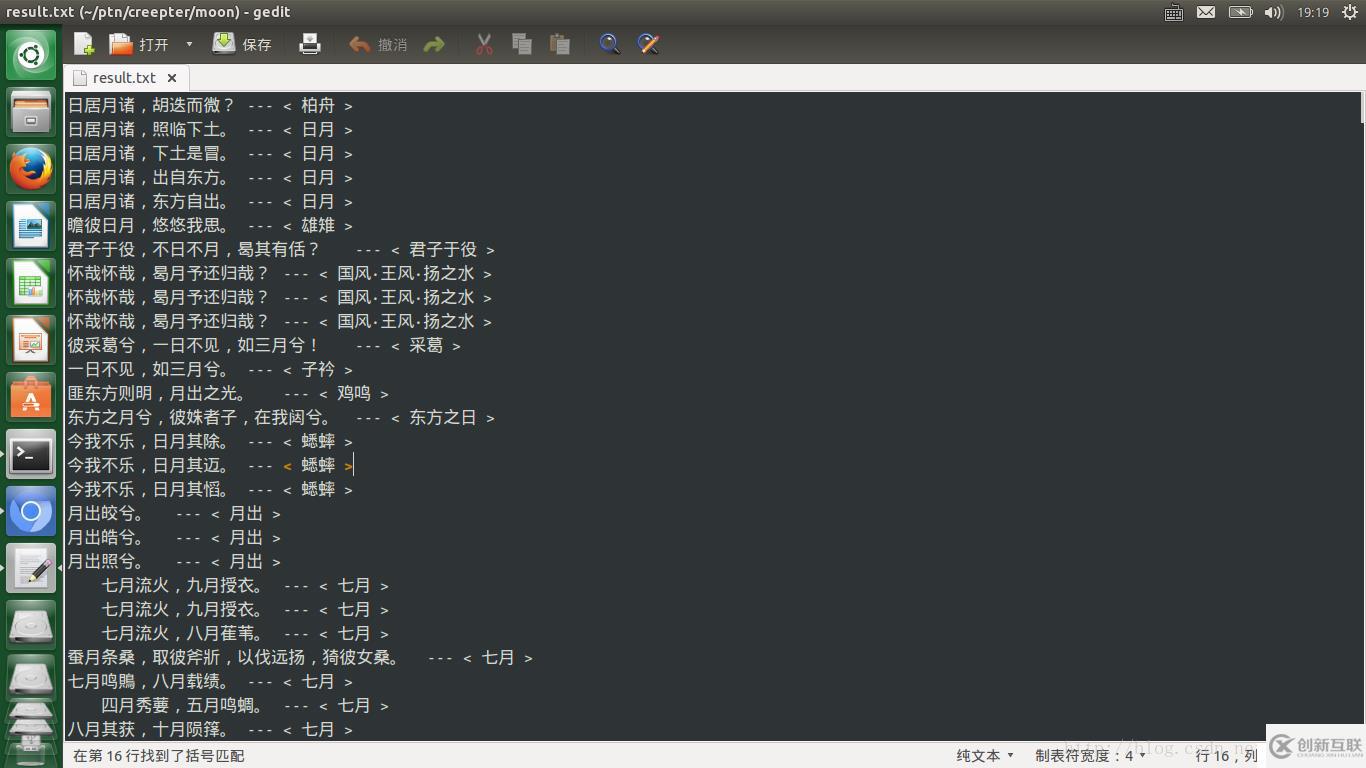Click line 月出照兮。
The image size is (1366, 768).
coord(174,561)
